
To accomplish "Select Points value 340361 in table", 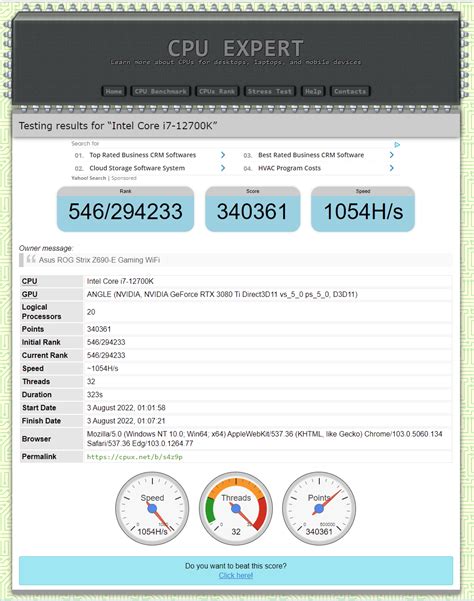I will tap(99, 329).
